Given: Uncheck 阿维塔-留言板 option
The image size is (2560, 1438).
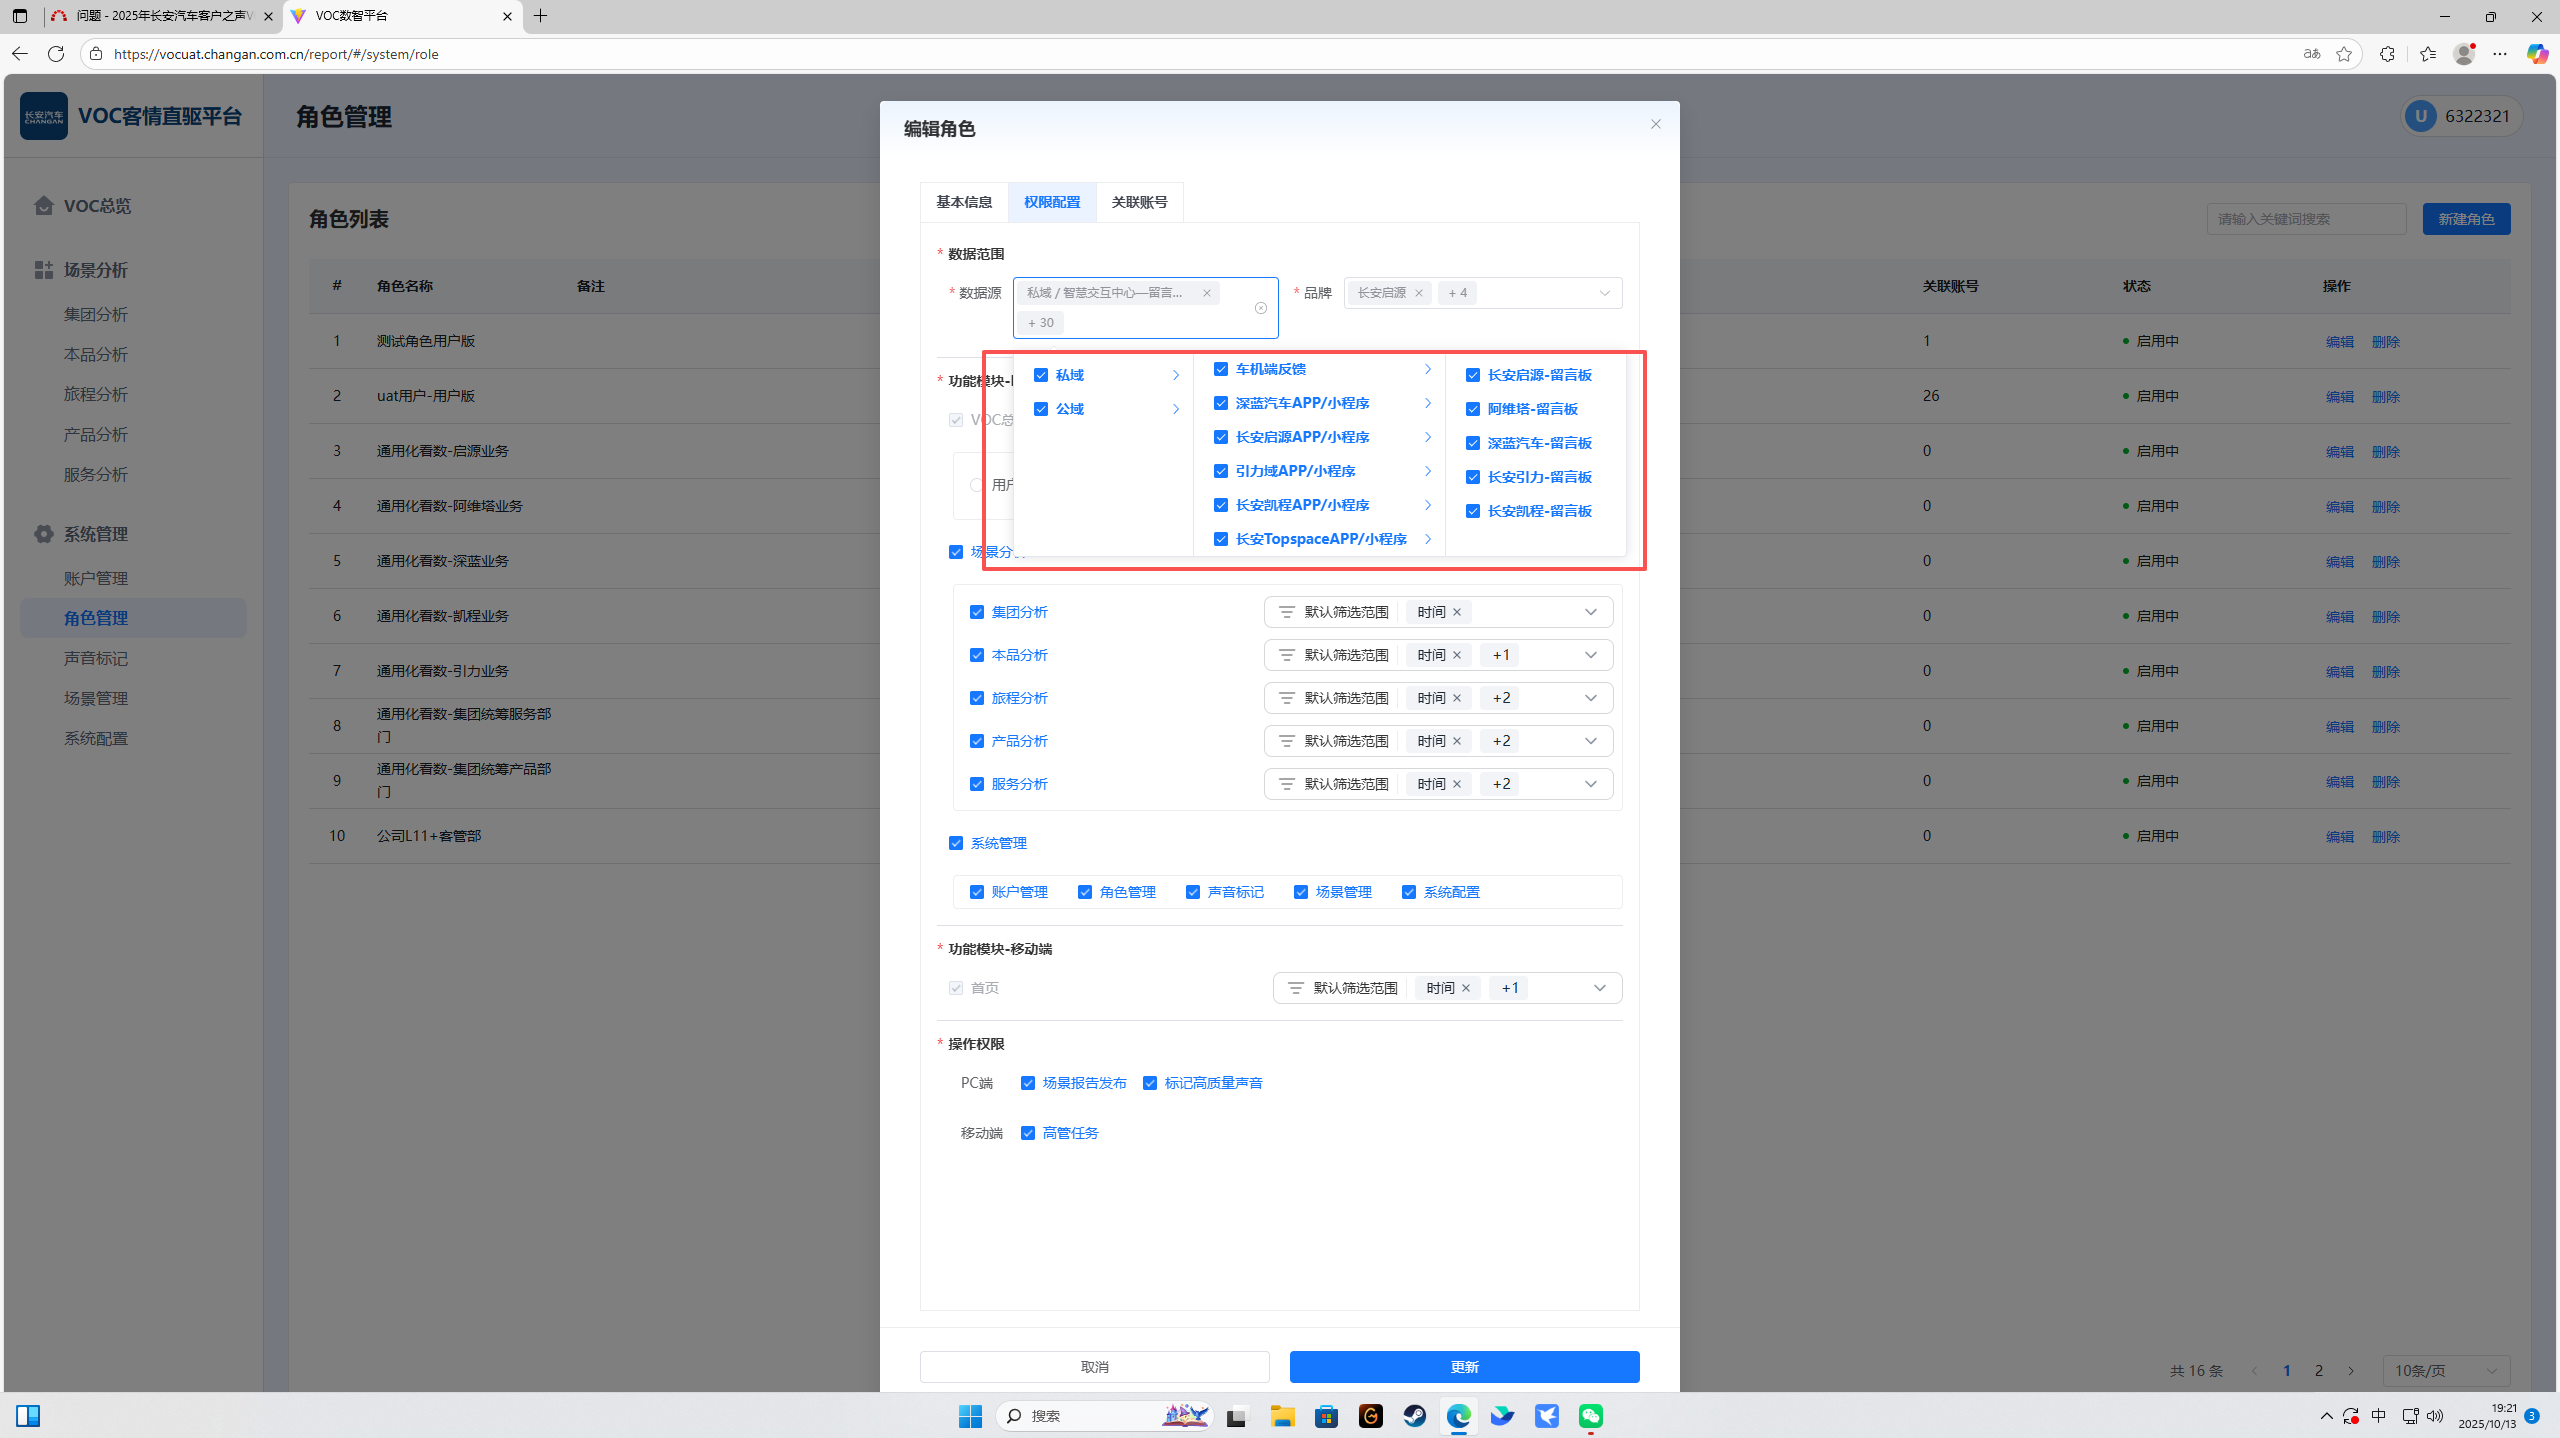Looking at the screenshot, I should [1473, 409].
